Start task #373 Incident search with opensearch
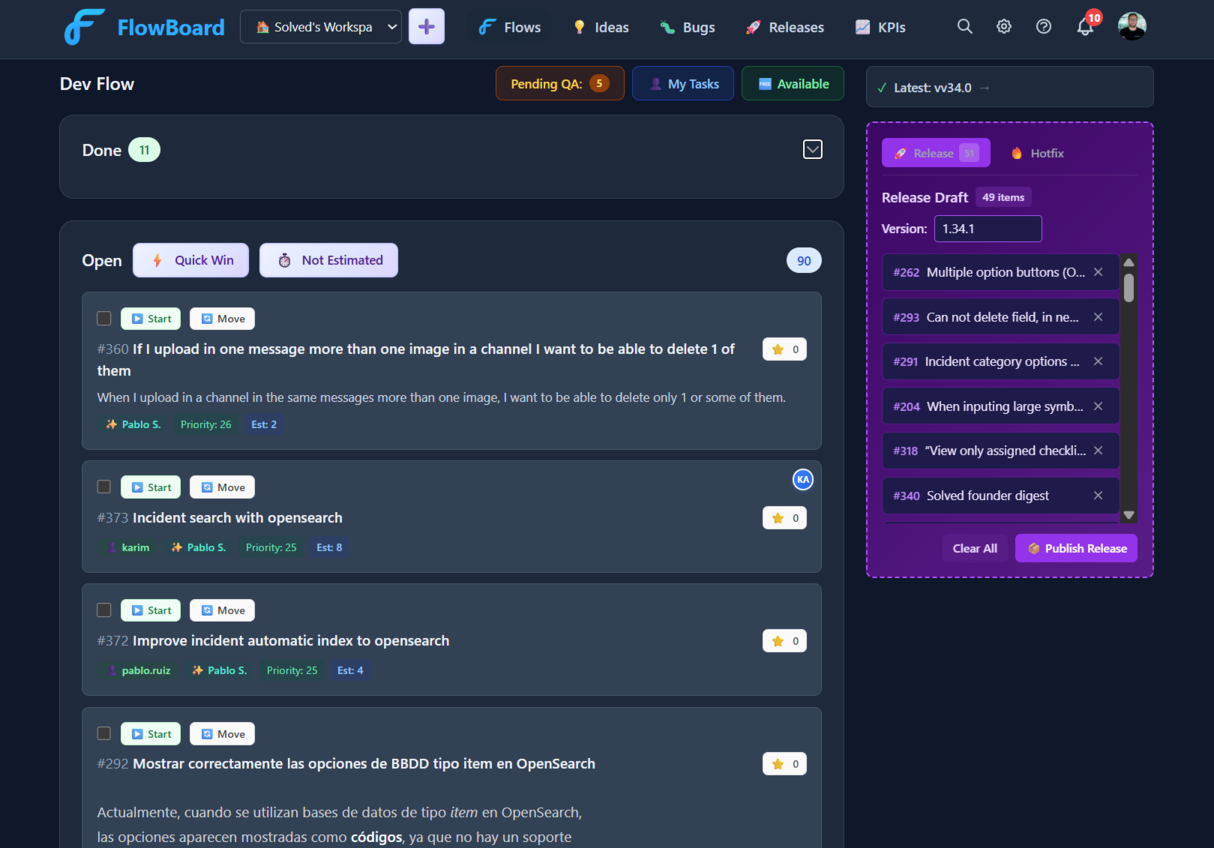 150,486
